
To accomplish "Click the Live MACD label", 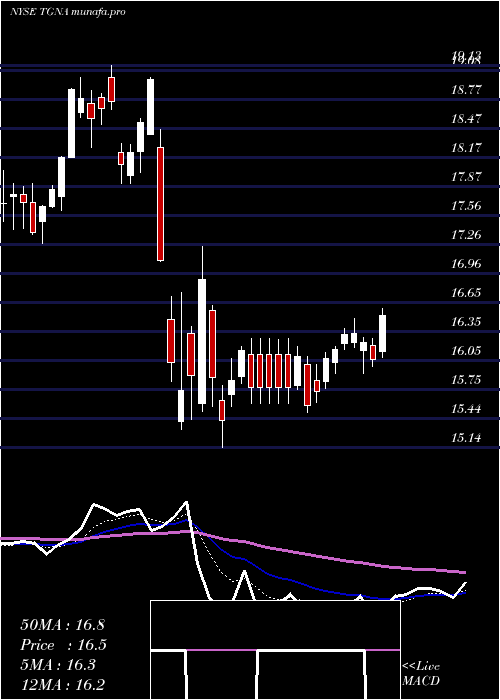I will point(421,673).
